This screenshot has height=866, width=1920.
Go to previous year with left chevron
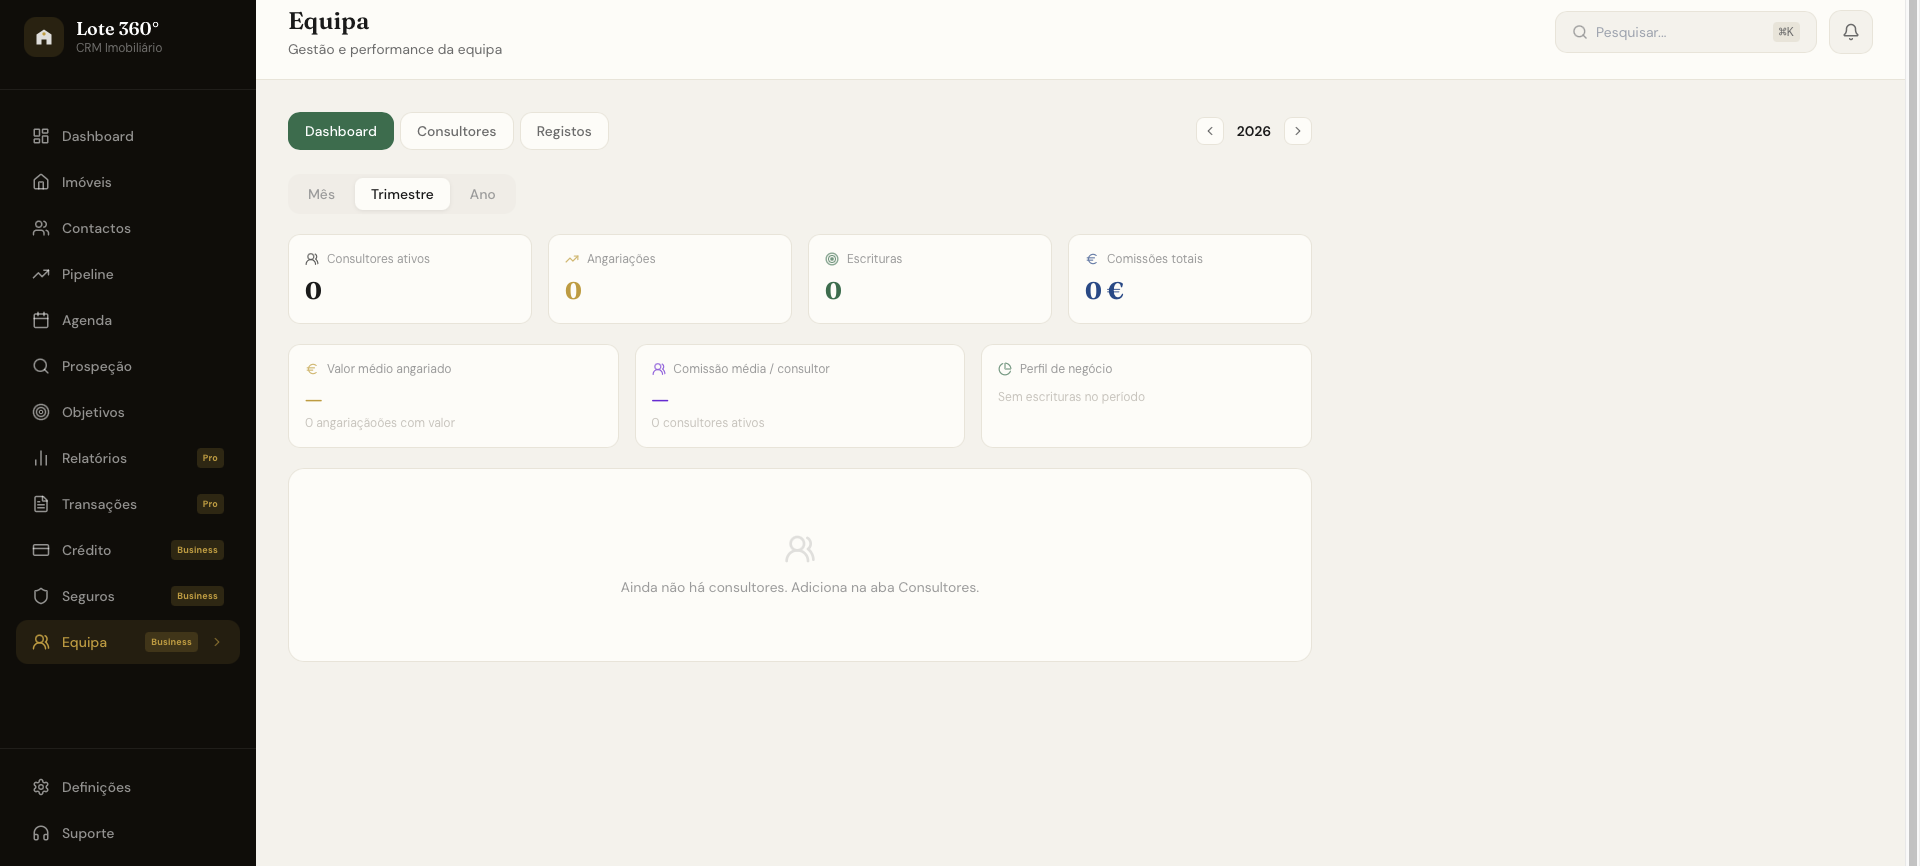(1210, 131)
